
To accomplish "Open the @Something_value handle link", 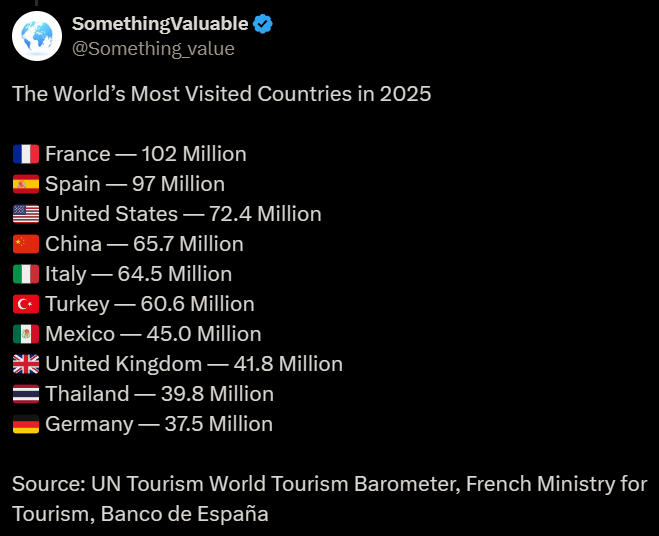I will pos(153,48).
